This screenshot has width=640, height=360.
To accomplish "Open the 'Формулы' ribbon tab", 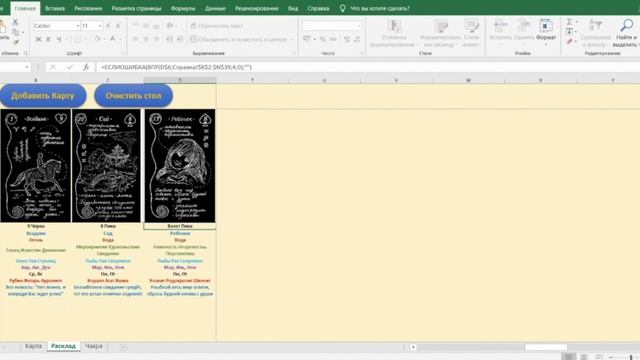I will pos(183,8).
